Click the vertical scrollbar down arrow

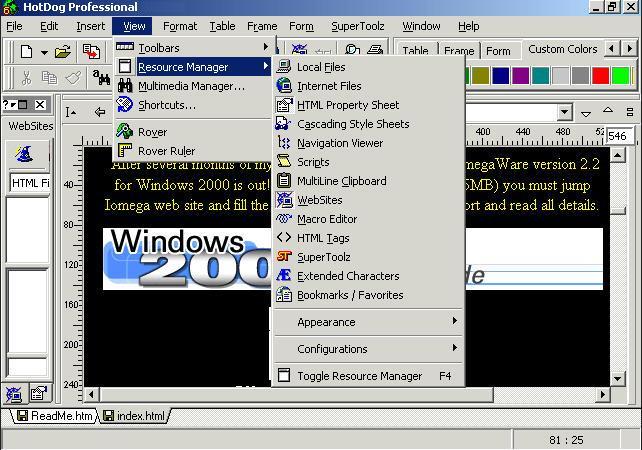(617, 378)
